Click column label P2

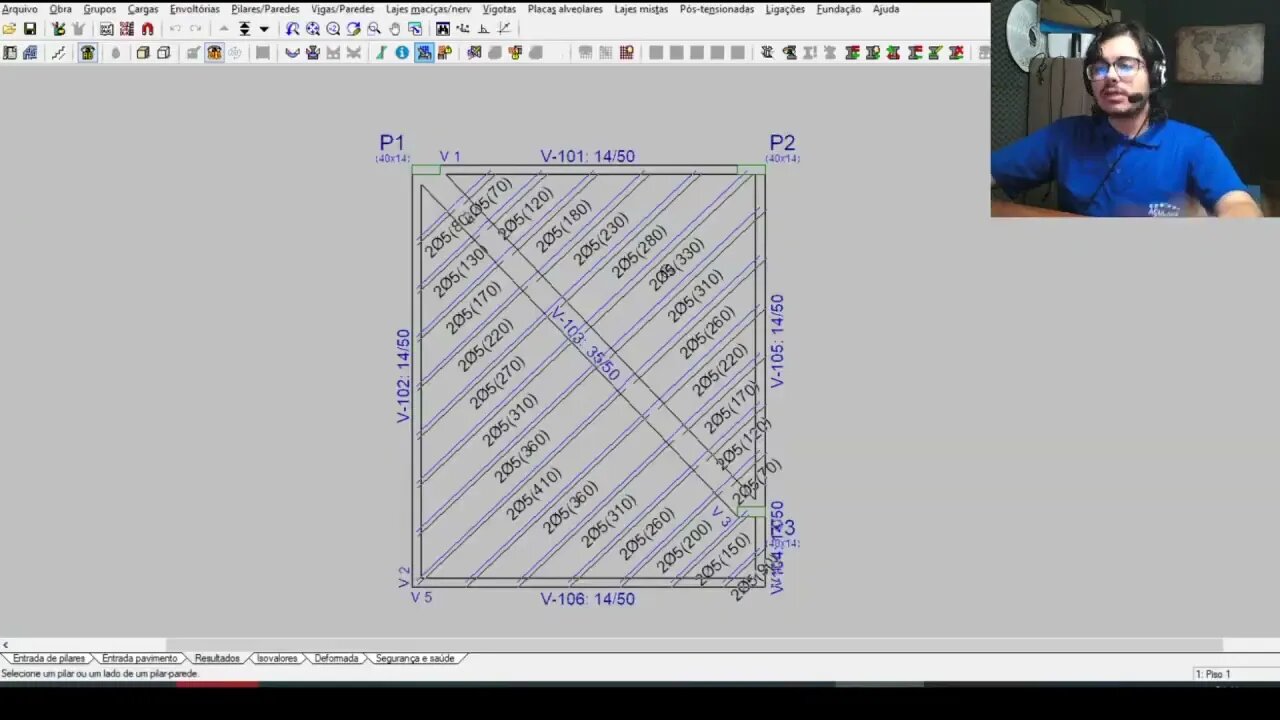point(782,143)
